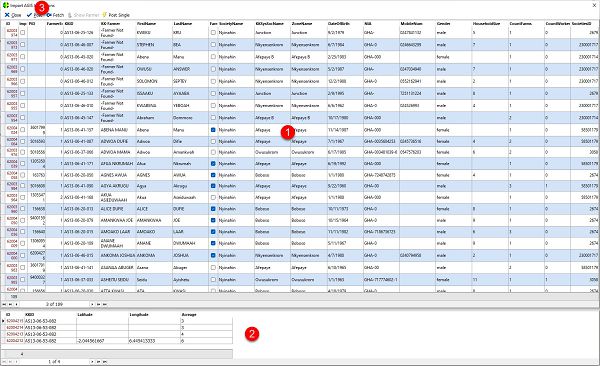This screenshot has height=366, width=600.
Task: Go to next record in lower grid navigator
Action: (x=92, y=361)
